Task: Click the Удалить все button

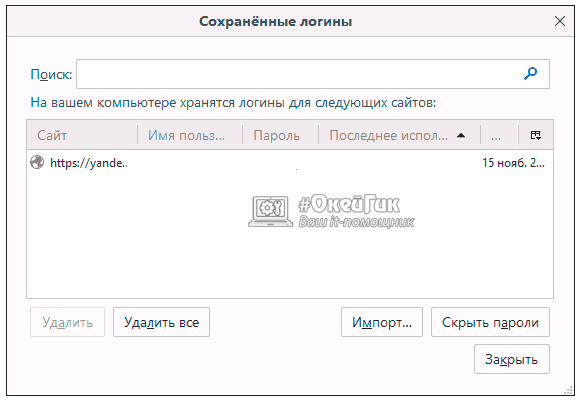Action: tap(161, 322)
